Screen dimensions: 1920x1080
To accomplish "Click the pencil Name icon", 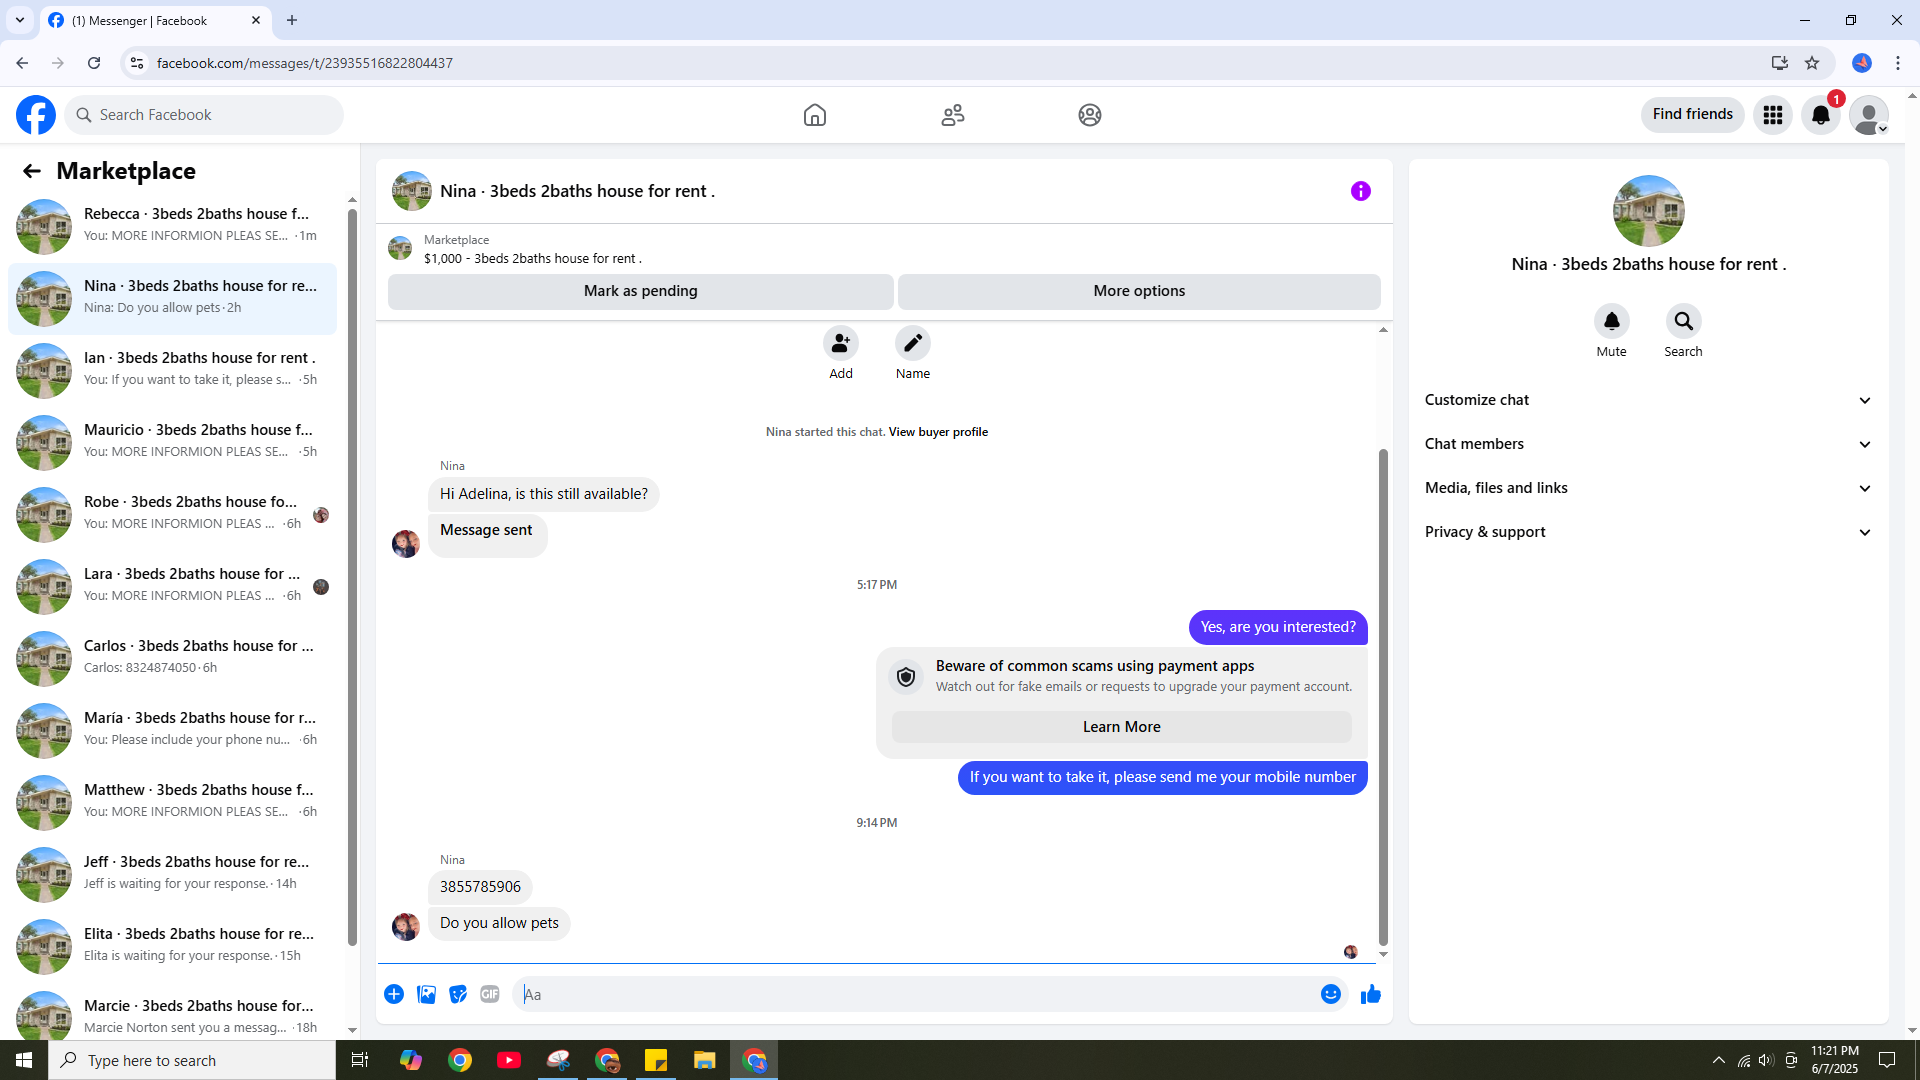I will [x=912, y=343].
